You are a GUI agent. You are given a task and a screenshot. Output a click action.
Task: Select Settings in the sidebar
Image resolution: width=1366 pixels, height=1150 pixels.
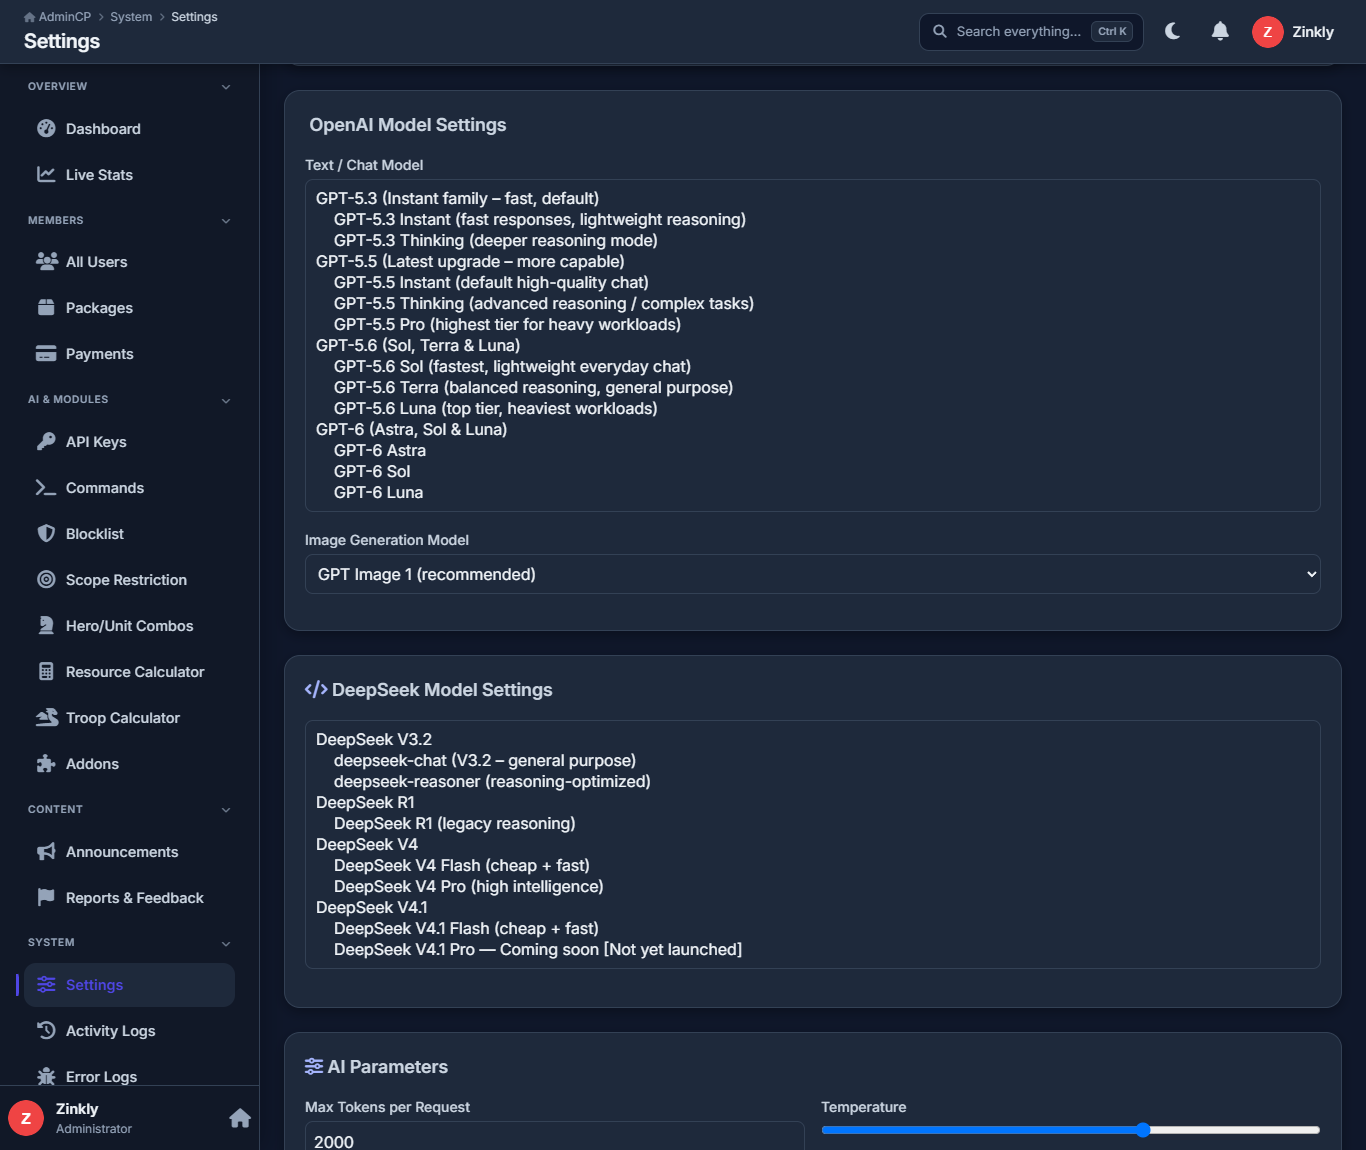(129, 984)
